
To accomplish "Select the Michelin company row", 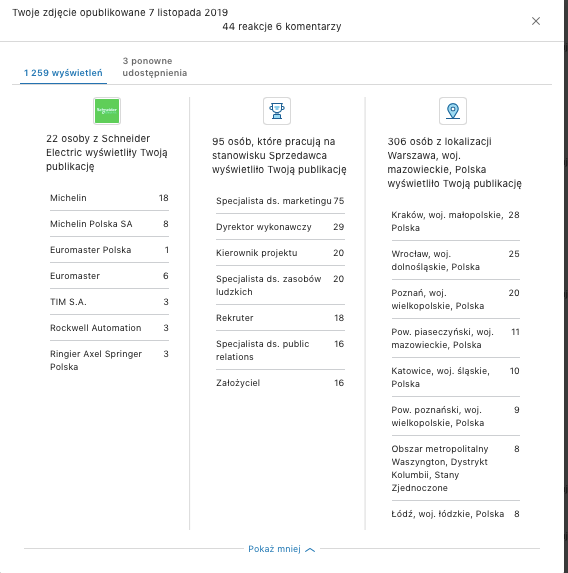I will point(109,198).
